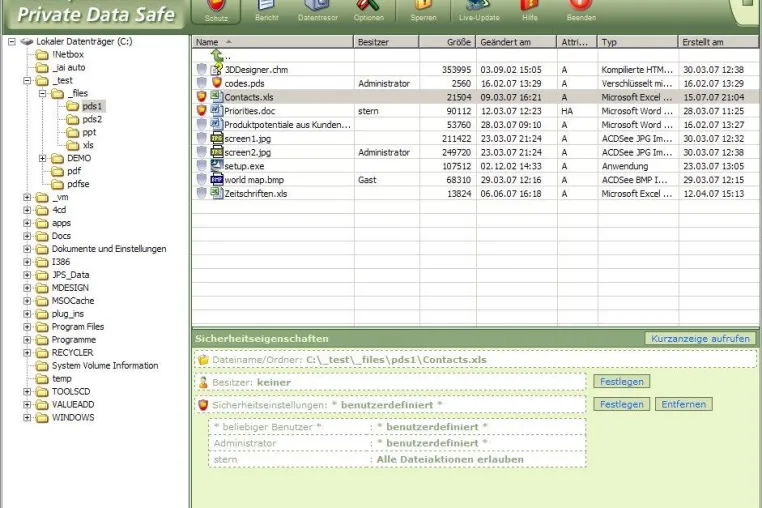The width and height of the screenshot is (762, 508).
Task: Collapse the Lokaler Datenträger (C:) node
Action: [x=12, y=42]
